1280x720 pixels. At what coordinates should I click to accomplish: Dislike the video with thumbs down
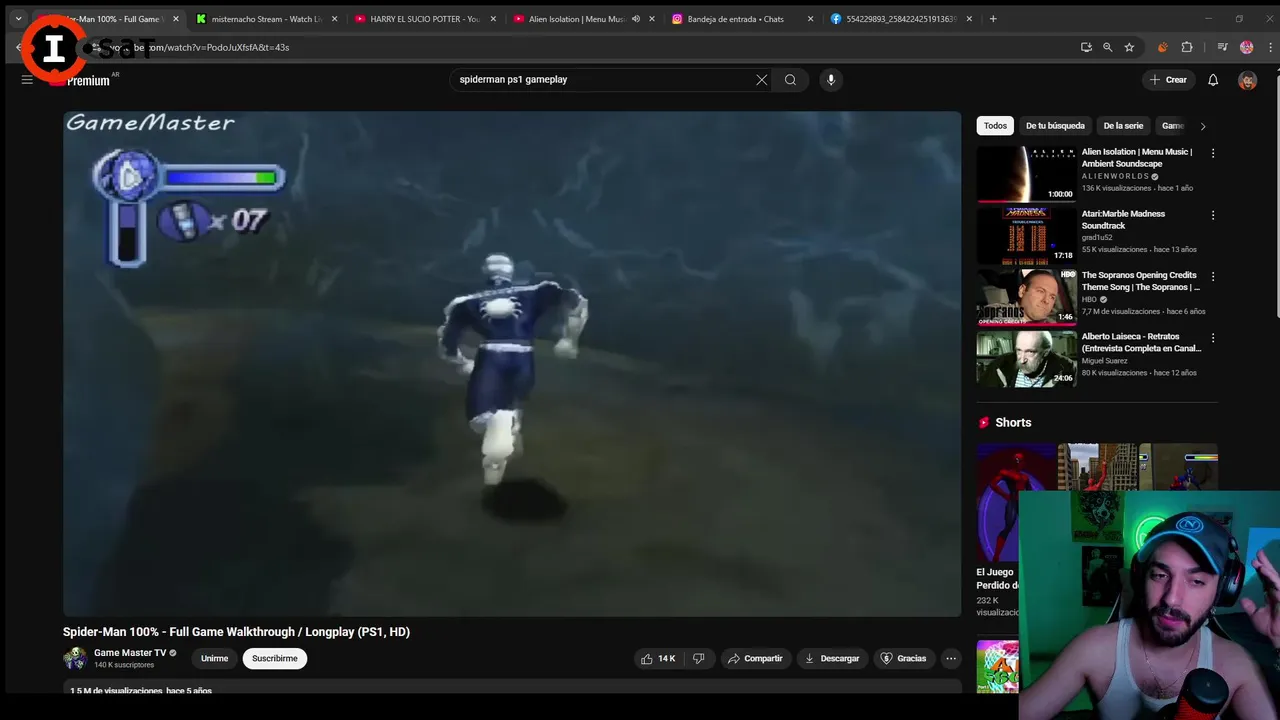699,659
